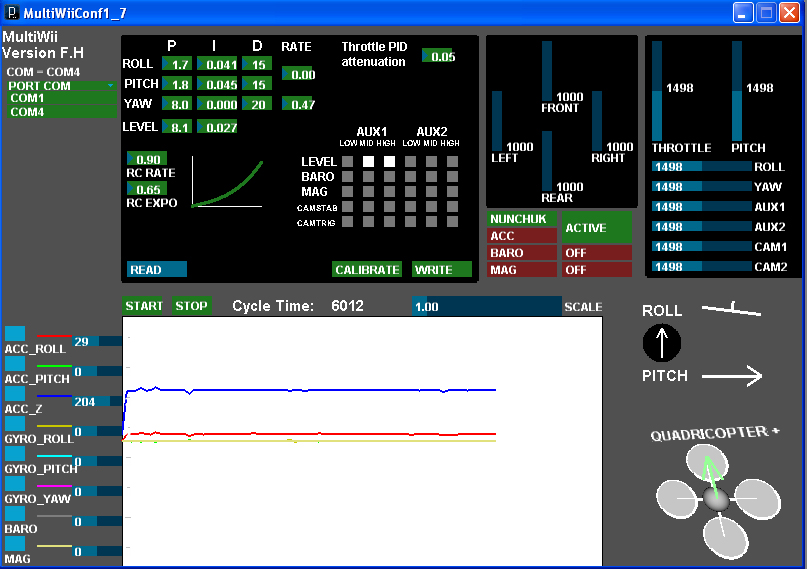Click the ROLL D value 15
Image resolution: width=807 pixels, height=569 pixels.
pyautogui.click(x=257, y=64)
